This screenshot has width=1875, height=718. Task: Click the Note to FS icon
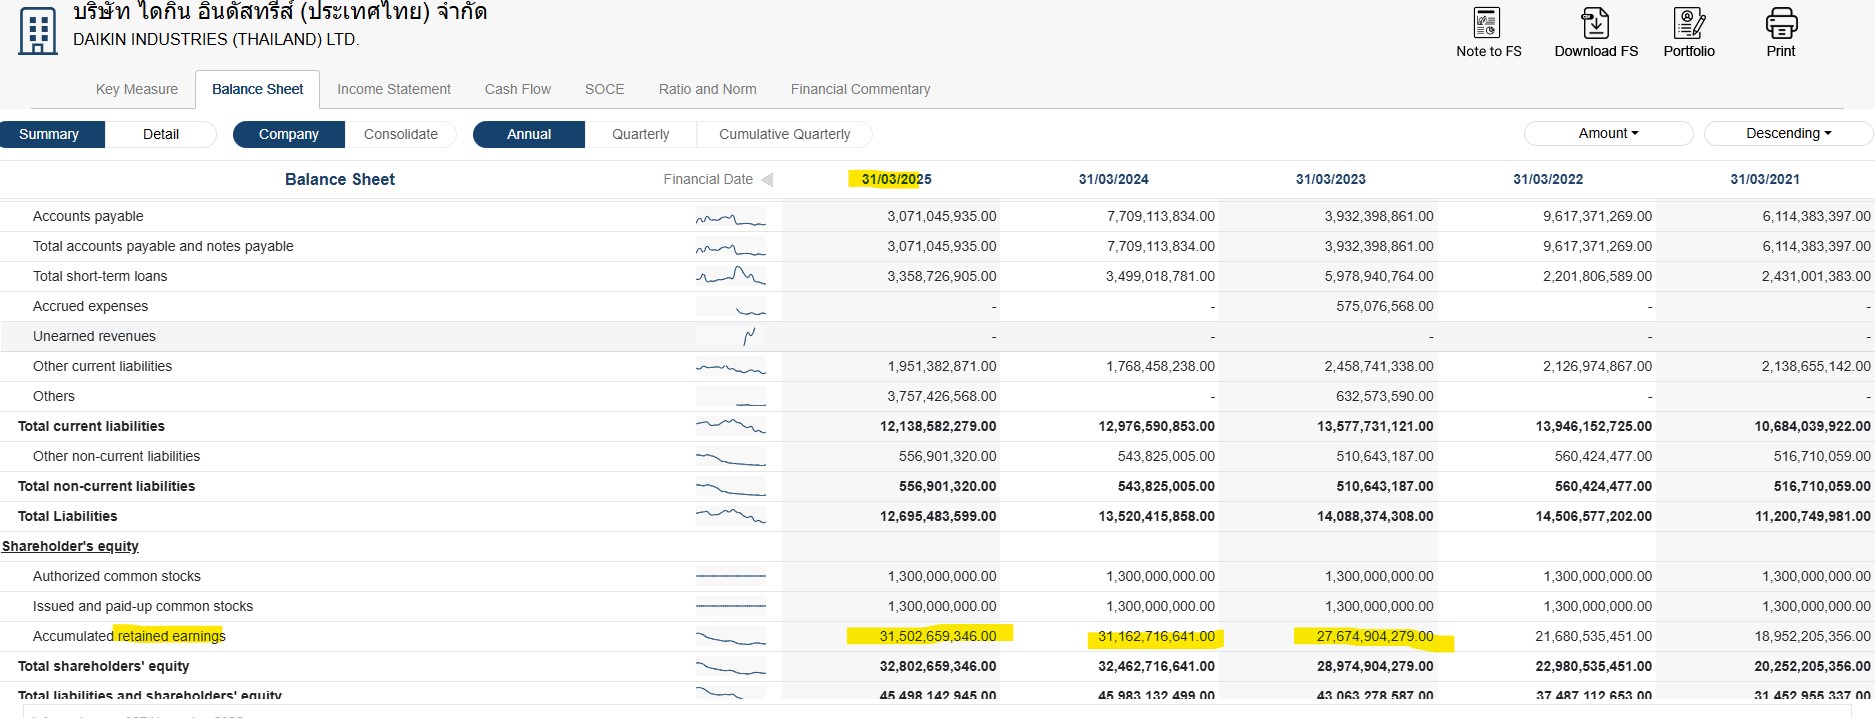point(1487,23)
